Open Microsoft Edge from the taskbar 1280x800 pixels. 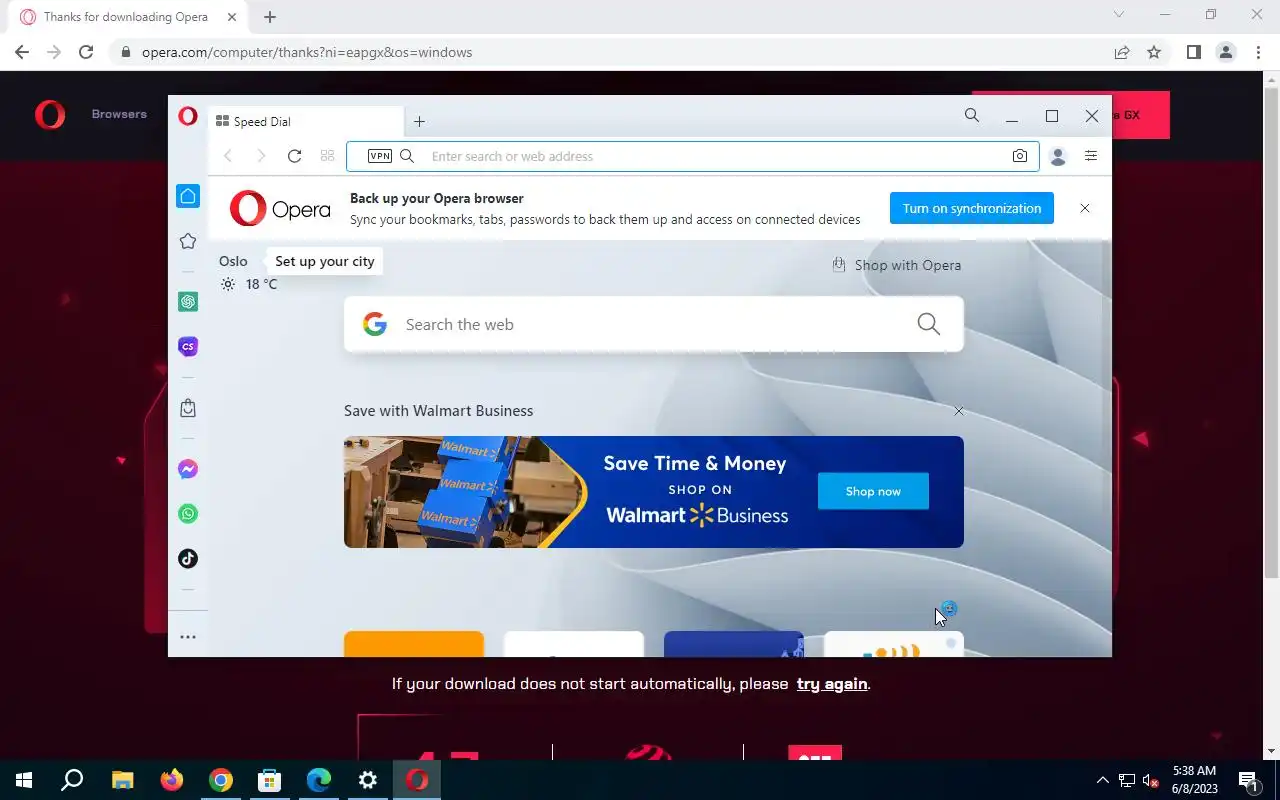click(319, 780)
